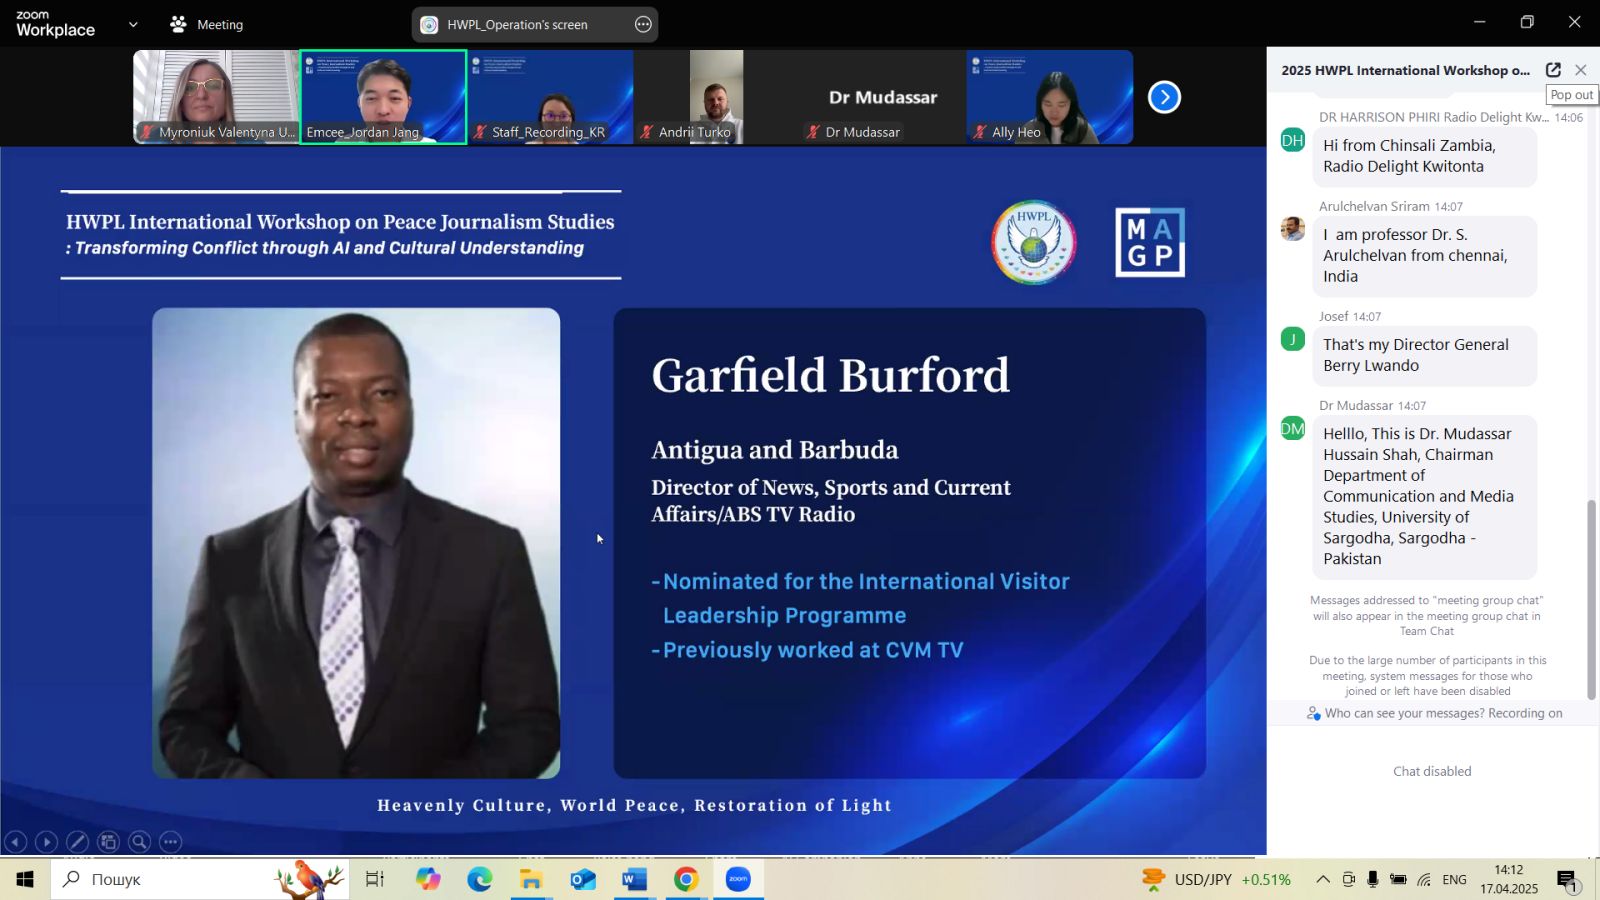Screen dimensions: 1600x900
Task: Go to previous slide arrow in shared screen
Action: point(15,842)
